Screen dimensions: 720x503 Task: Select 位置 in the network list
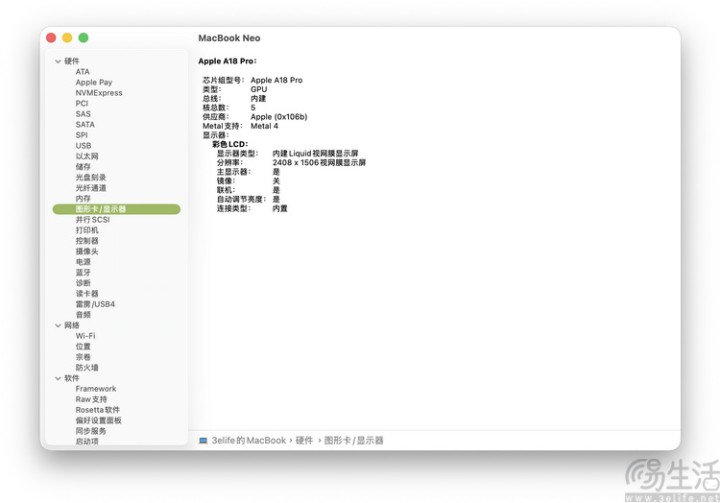(x=83, y=346)
